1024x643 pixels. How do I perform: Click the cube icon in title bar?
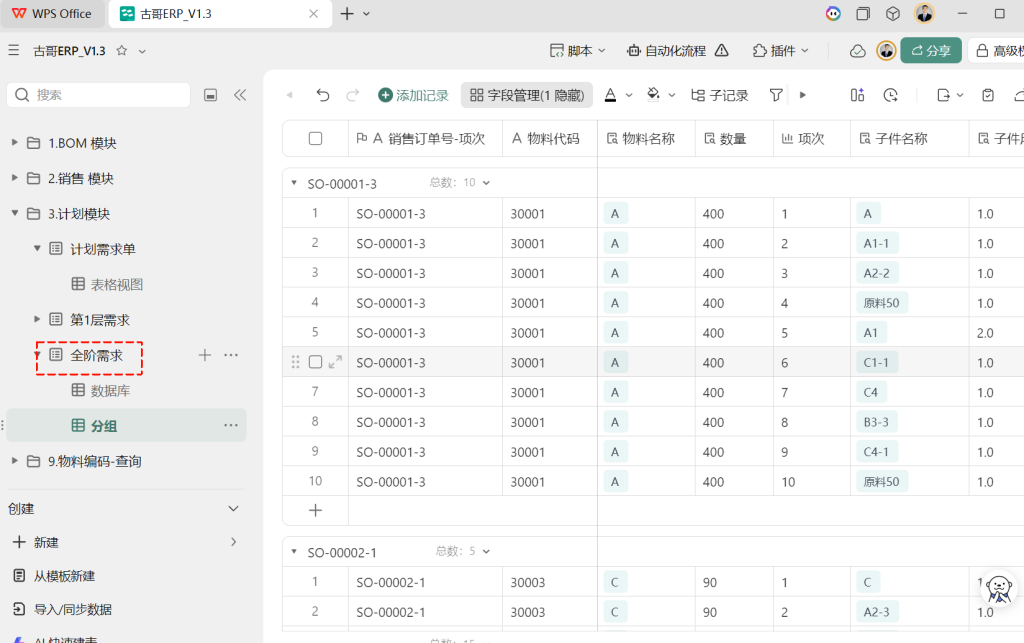(x=893, y=13)
